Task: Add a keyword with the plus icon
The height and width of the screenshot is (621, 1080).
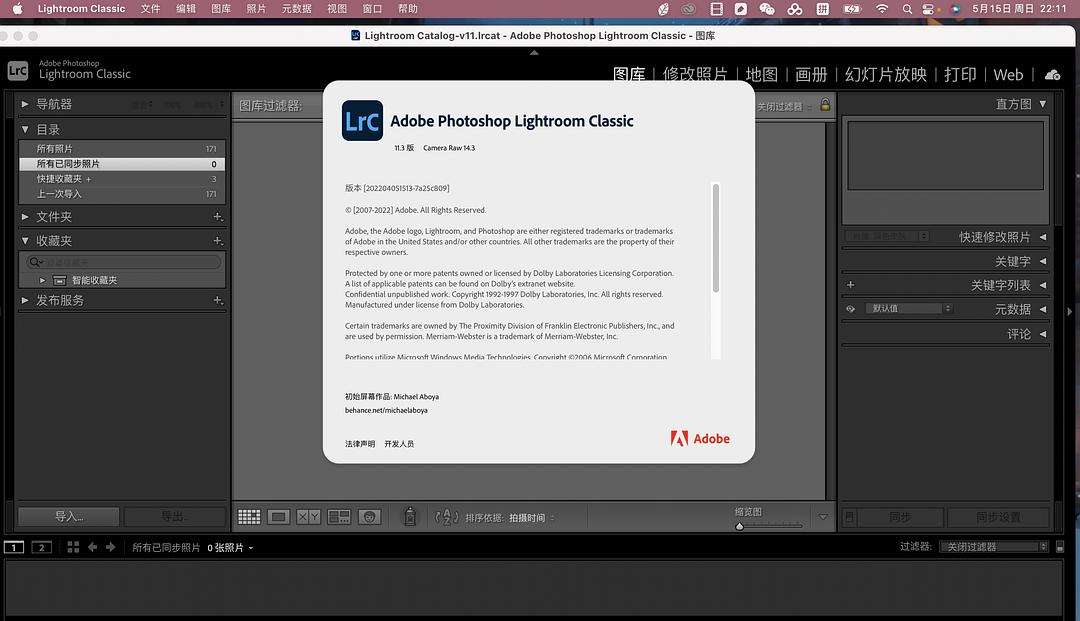Action: [851, 284]
